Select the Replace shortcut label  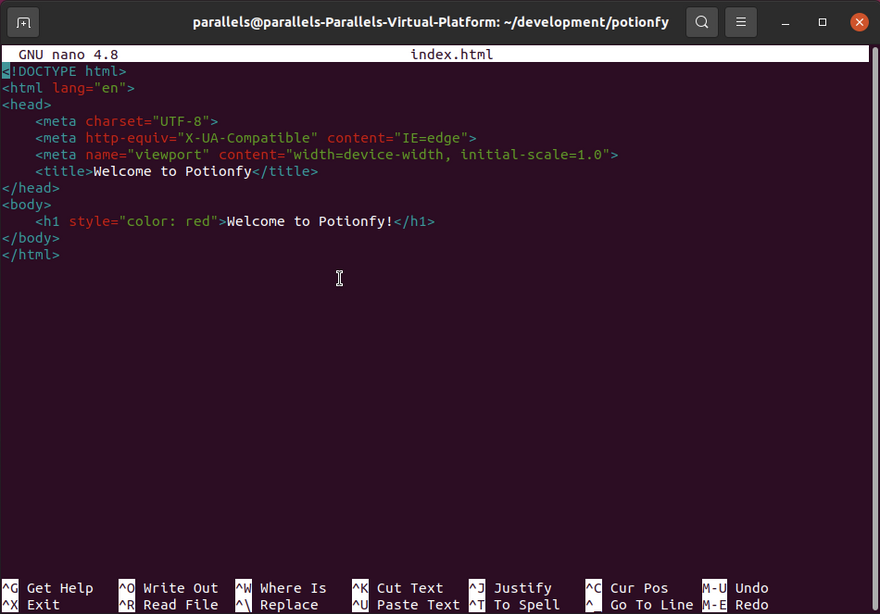point(289,604)
